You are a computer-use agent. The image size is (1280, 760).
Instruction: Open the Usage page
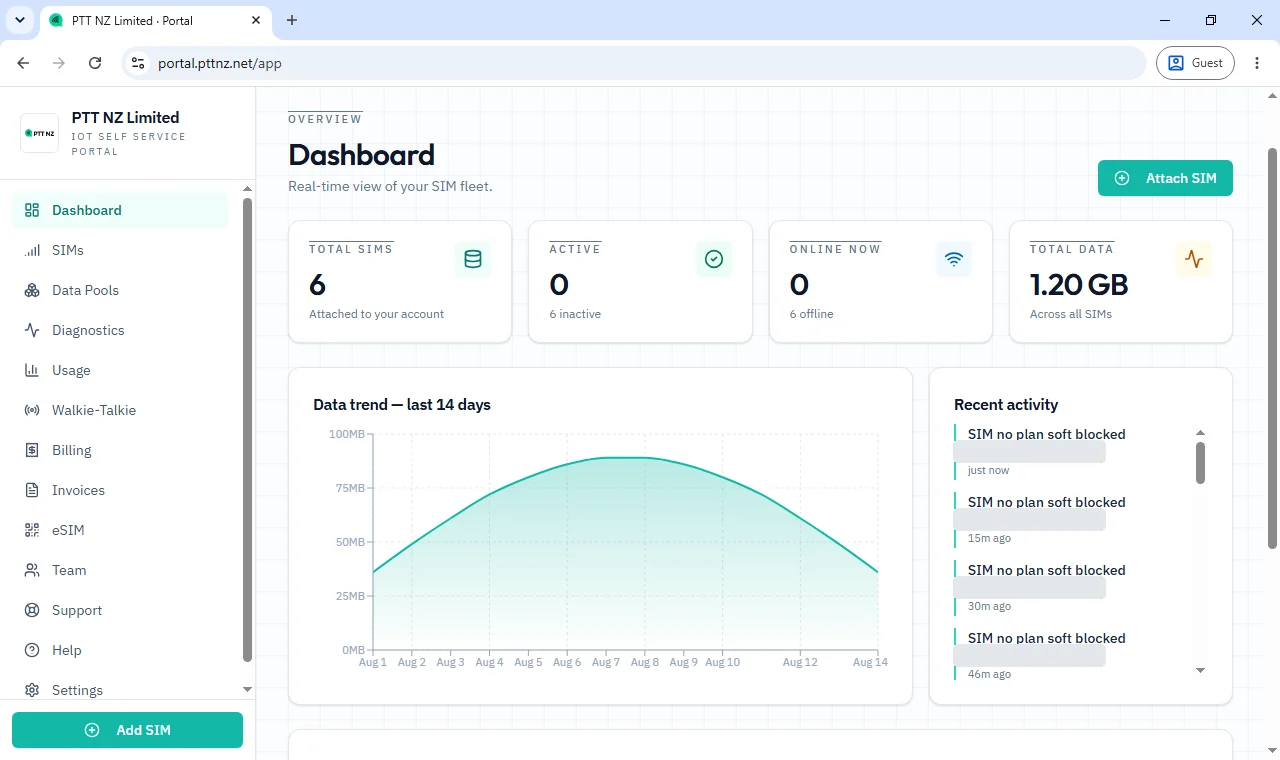point(120,370)
